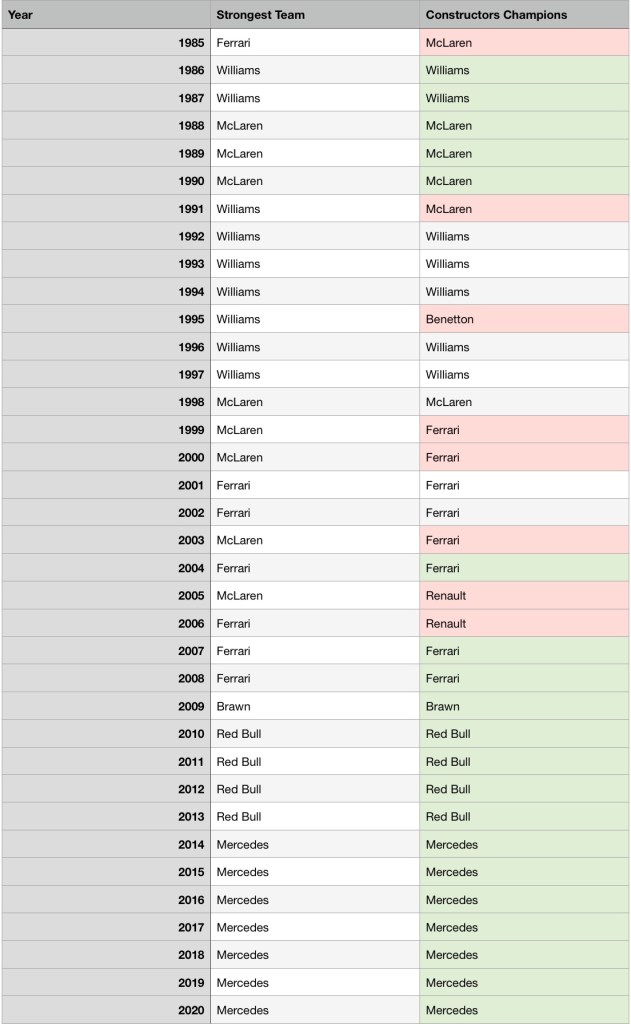Select the 2020 year cell

pyautogui.click(x=105, y=1010)
